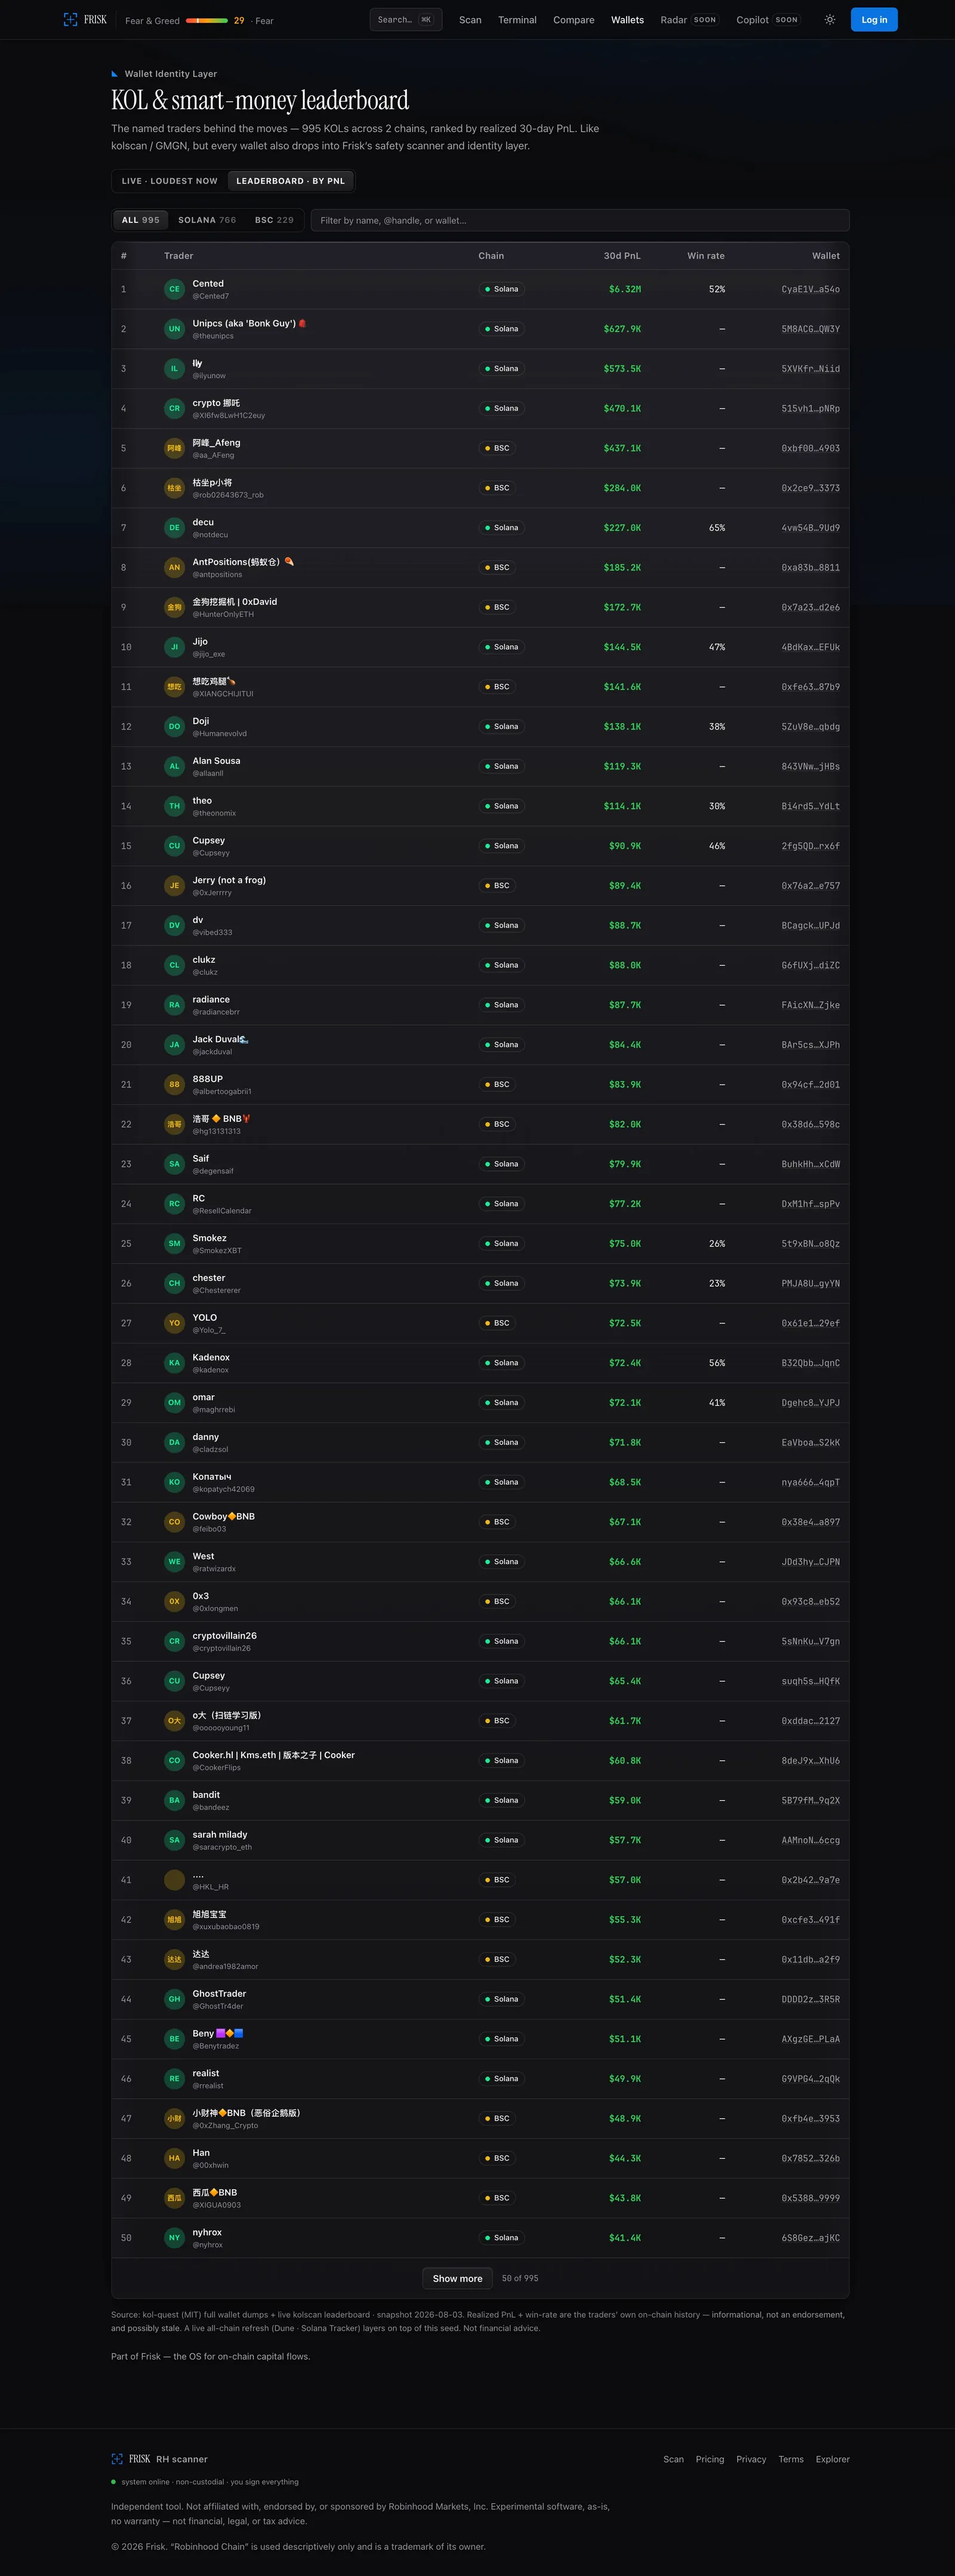Open the header Search box
This screenshot has width=955, height=2576.
pos(406,20)
